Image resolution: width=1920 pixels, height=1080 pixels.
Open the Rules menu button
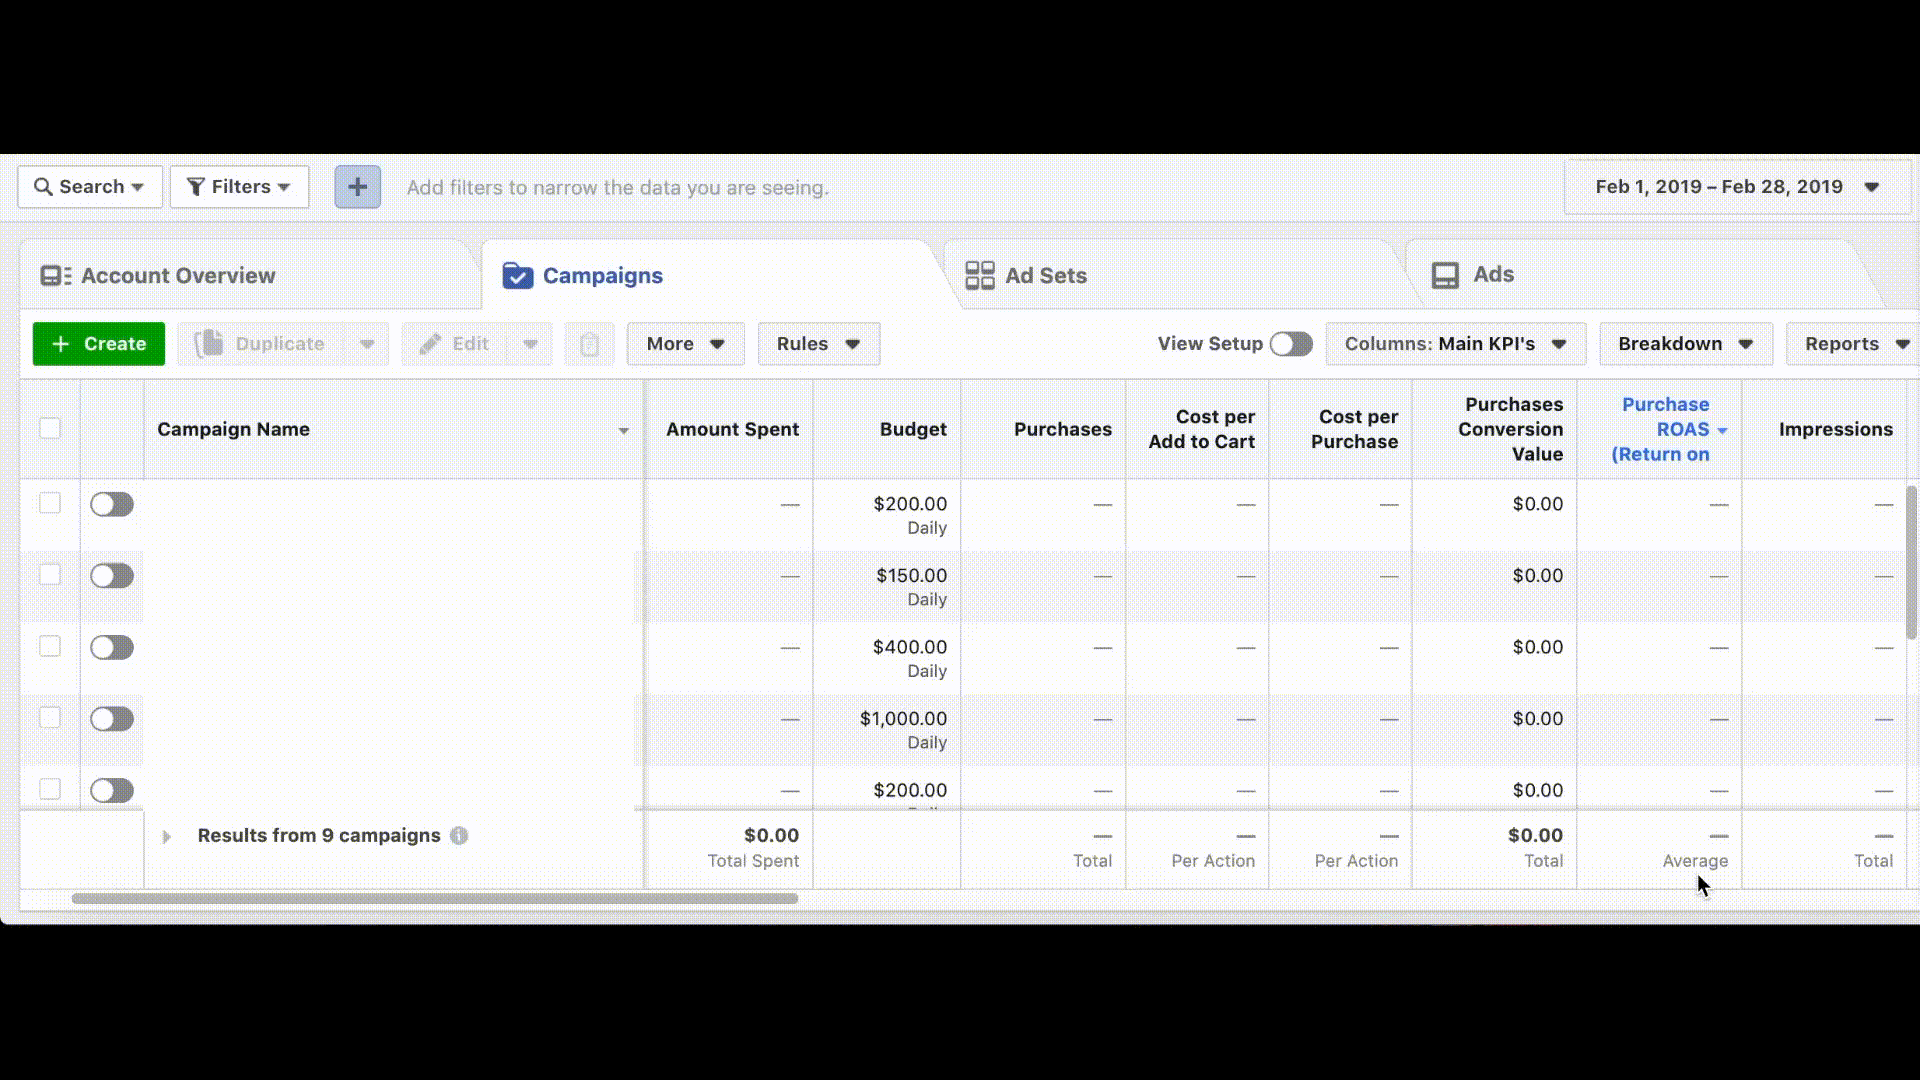pyautogui.click(x=818, y=344)
